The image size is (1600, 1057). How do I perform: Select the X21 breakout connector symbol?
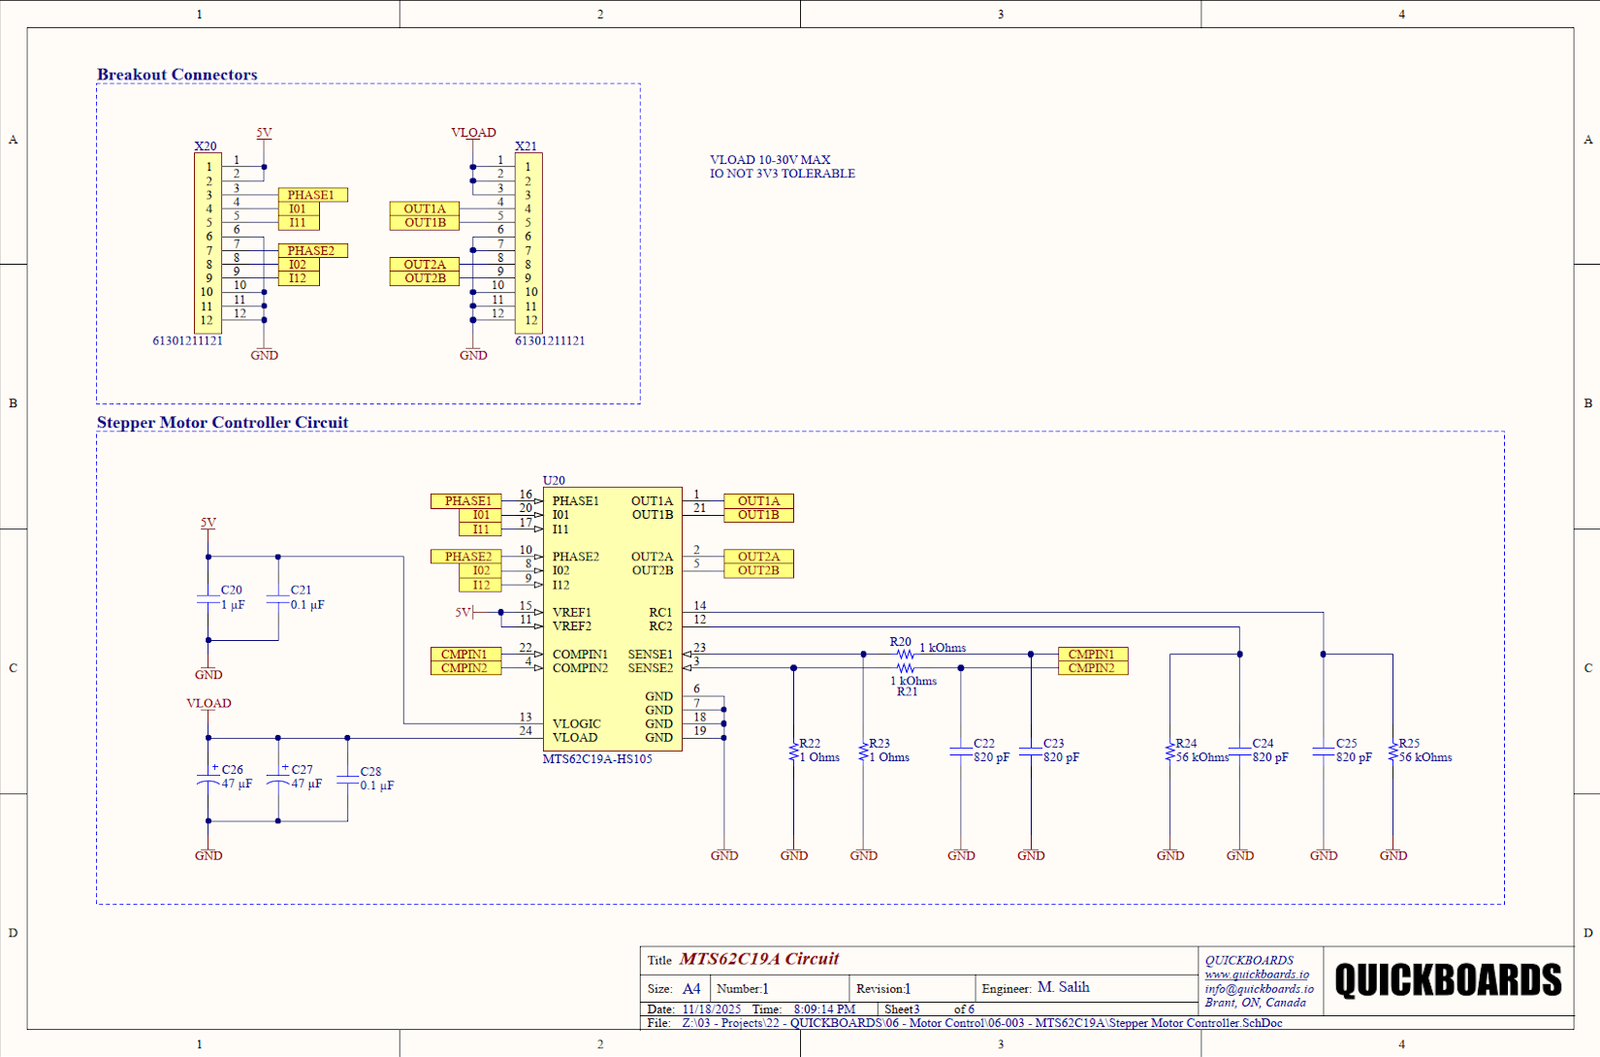(x=528, y=243)
